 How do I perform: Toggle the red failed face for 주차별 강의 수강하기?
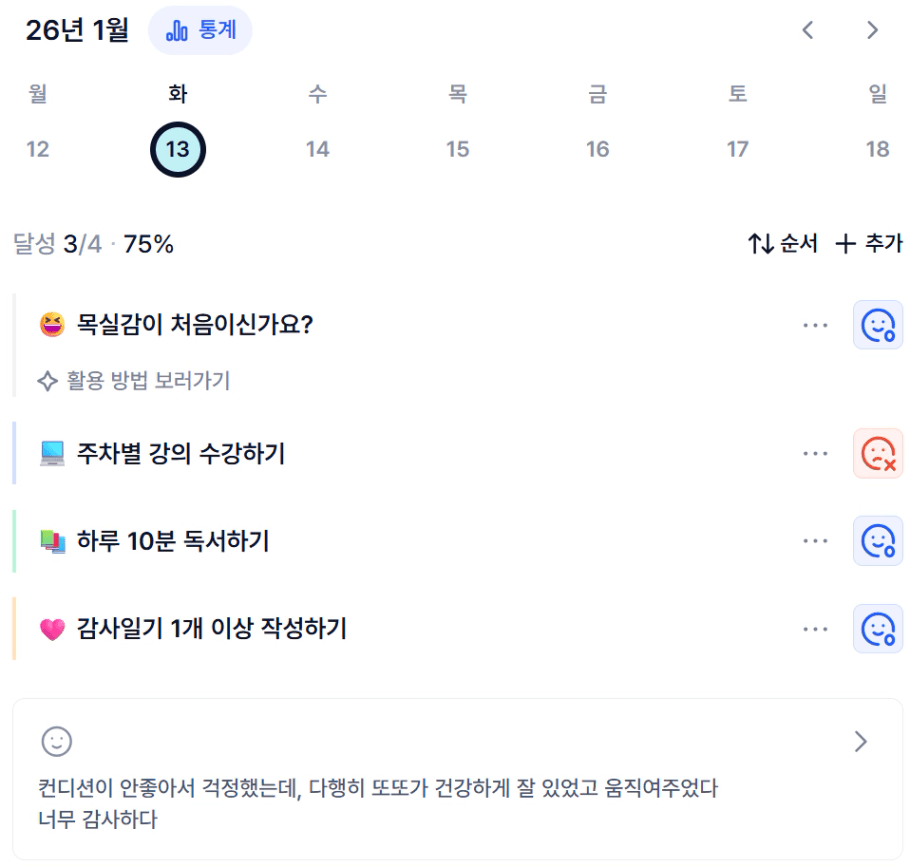(877, 454)
